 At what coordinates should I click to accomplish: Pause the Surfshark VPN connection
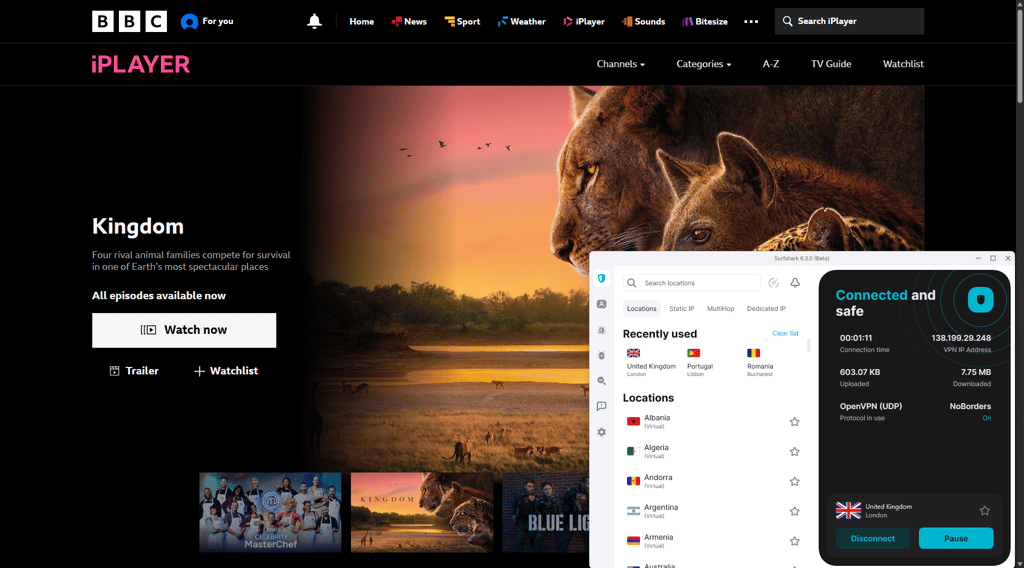pos(956,539)
